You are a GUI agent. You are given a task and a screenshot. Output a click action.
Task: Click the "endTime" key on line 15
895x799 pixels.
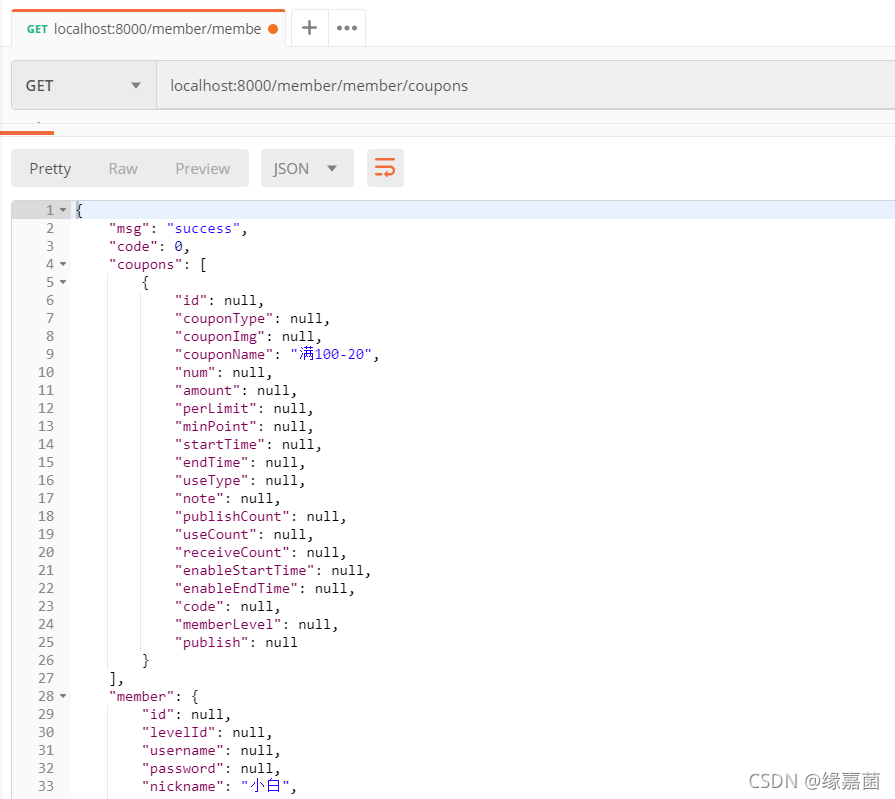(211, 462)
